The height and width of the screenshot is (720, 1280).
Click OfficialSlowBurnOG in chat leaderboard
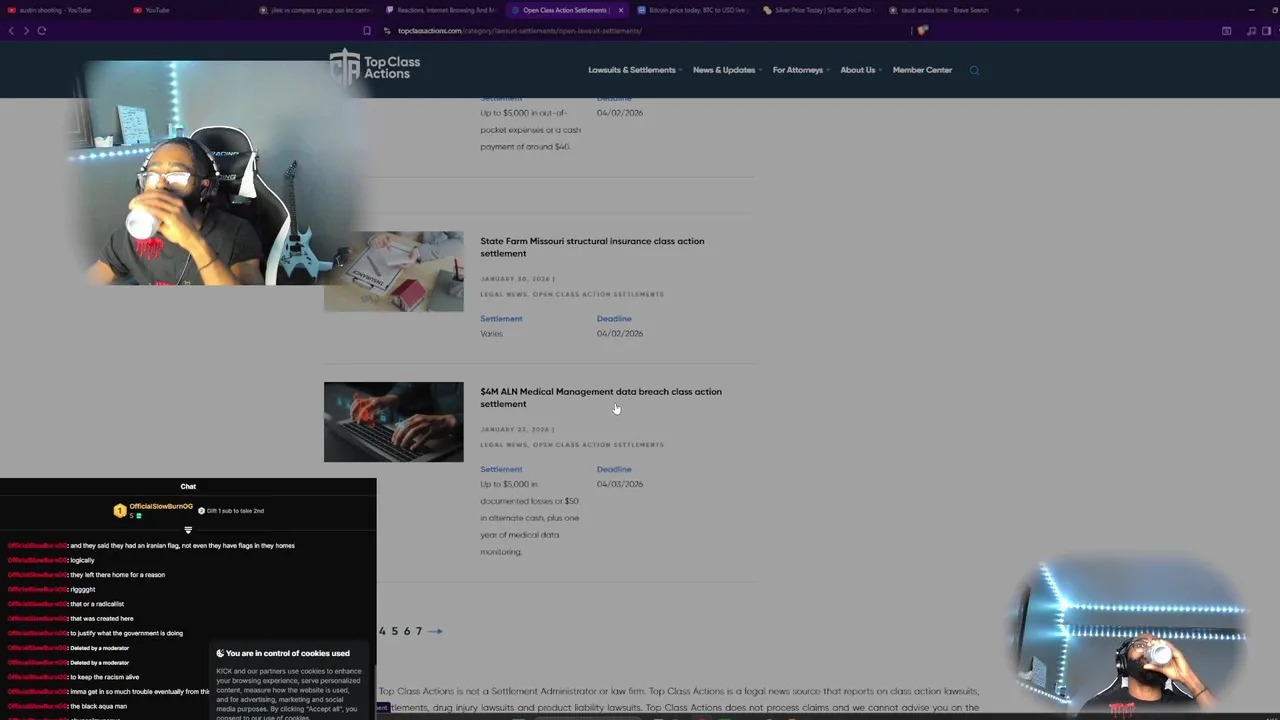[x=161, y=506]
